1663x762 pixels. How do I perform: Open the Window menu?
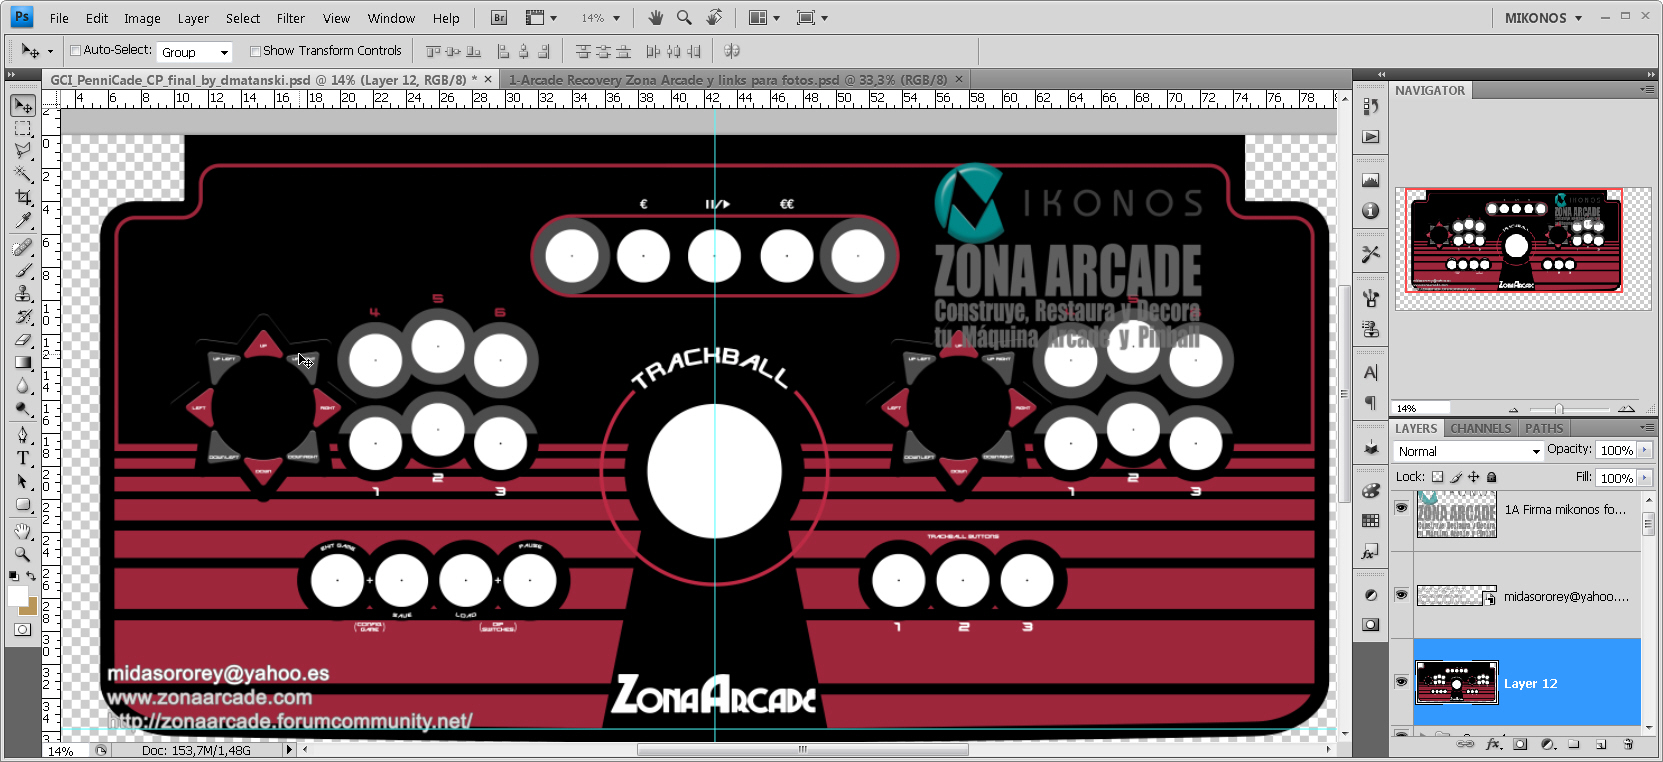pos(391,18)
